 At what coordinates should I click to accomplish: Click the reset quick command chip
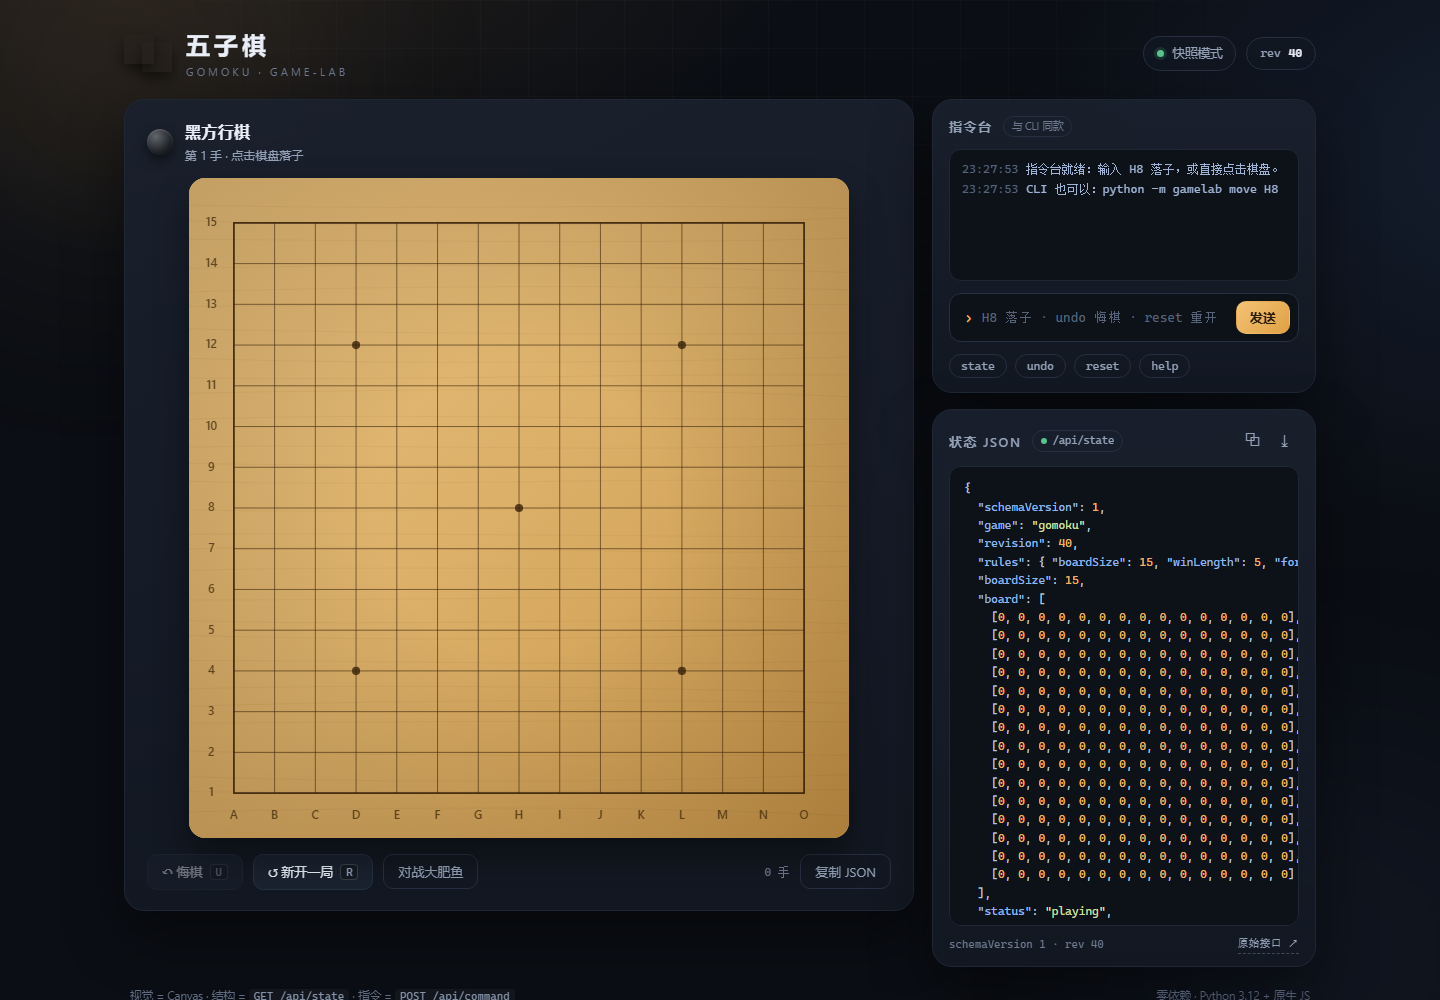point(1102,366)
